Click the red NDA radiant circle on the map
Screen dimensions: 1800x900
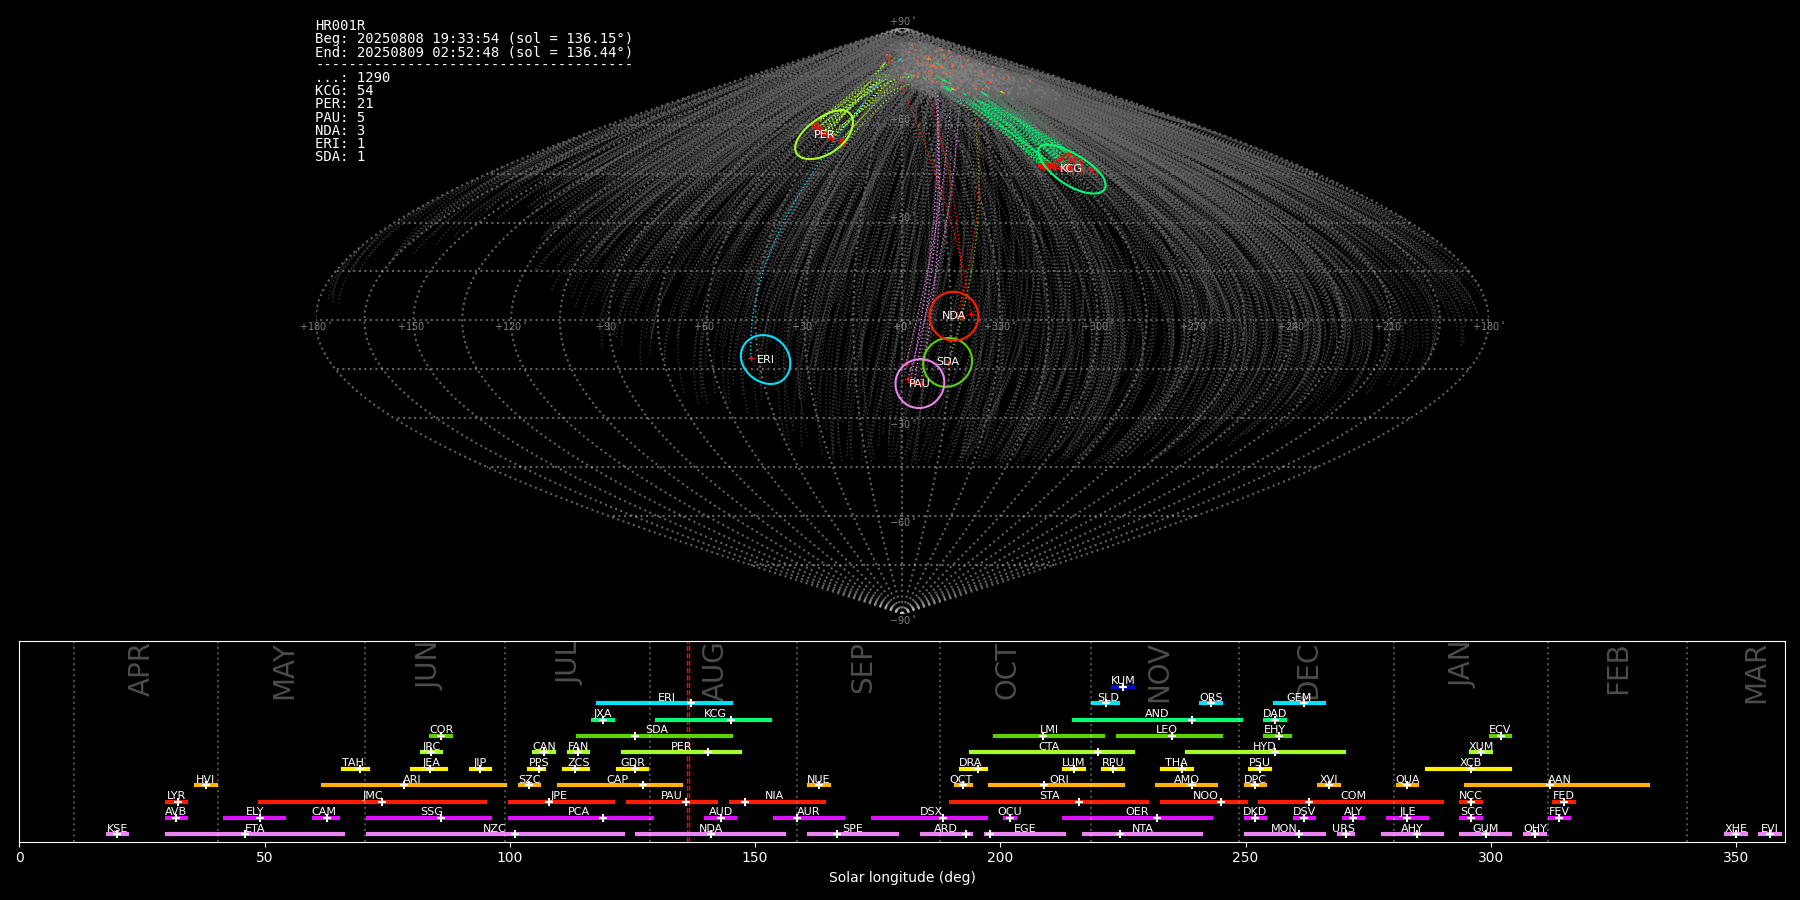click(x=954, y=316)
